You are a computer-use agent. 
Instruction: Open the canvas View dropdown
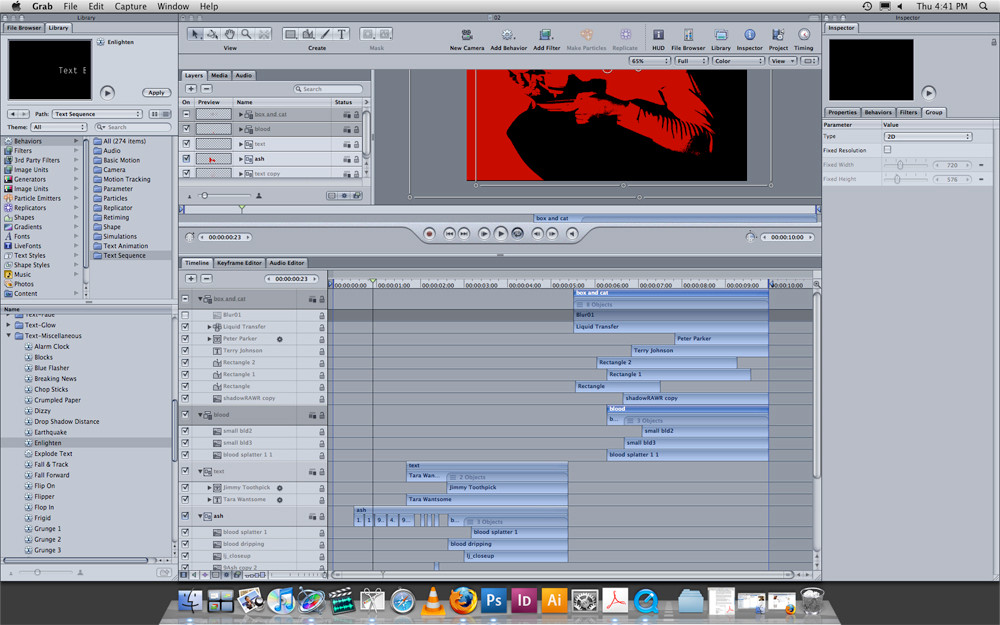pos(783,61)
